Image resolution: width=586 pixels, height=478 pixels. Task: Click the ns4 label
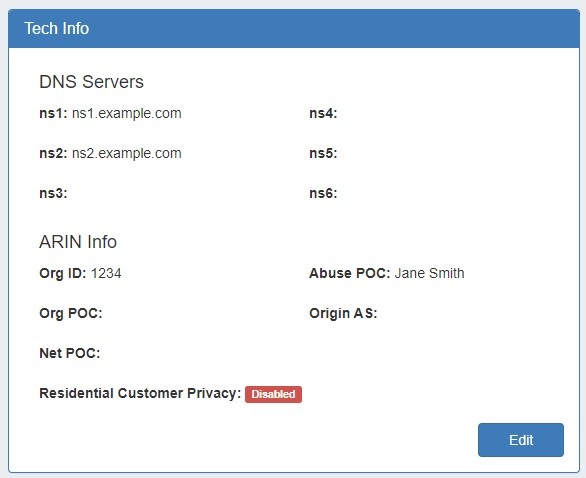click(x=323, y=113)
